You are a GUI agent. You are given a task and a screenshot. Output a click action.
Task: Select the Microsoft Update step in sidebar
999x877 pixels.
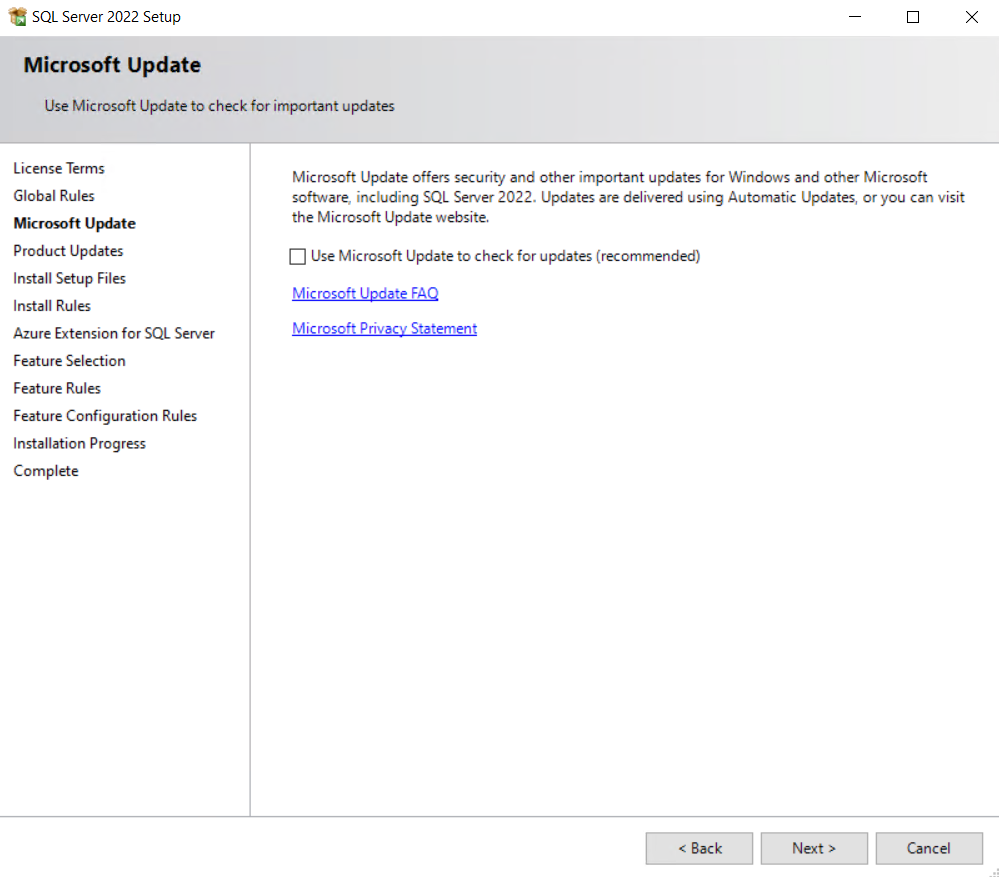coord(75,223)
